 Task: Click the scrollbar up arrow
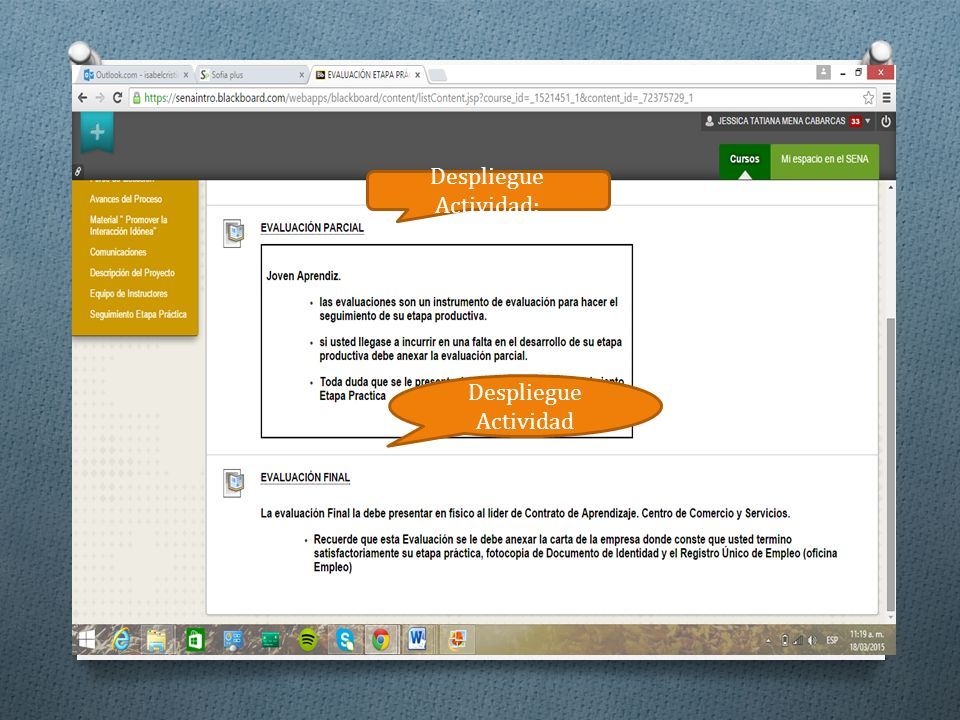coord(890,187)
